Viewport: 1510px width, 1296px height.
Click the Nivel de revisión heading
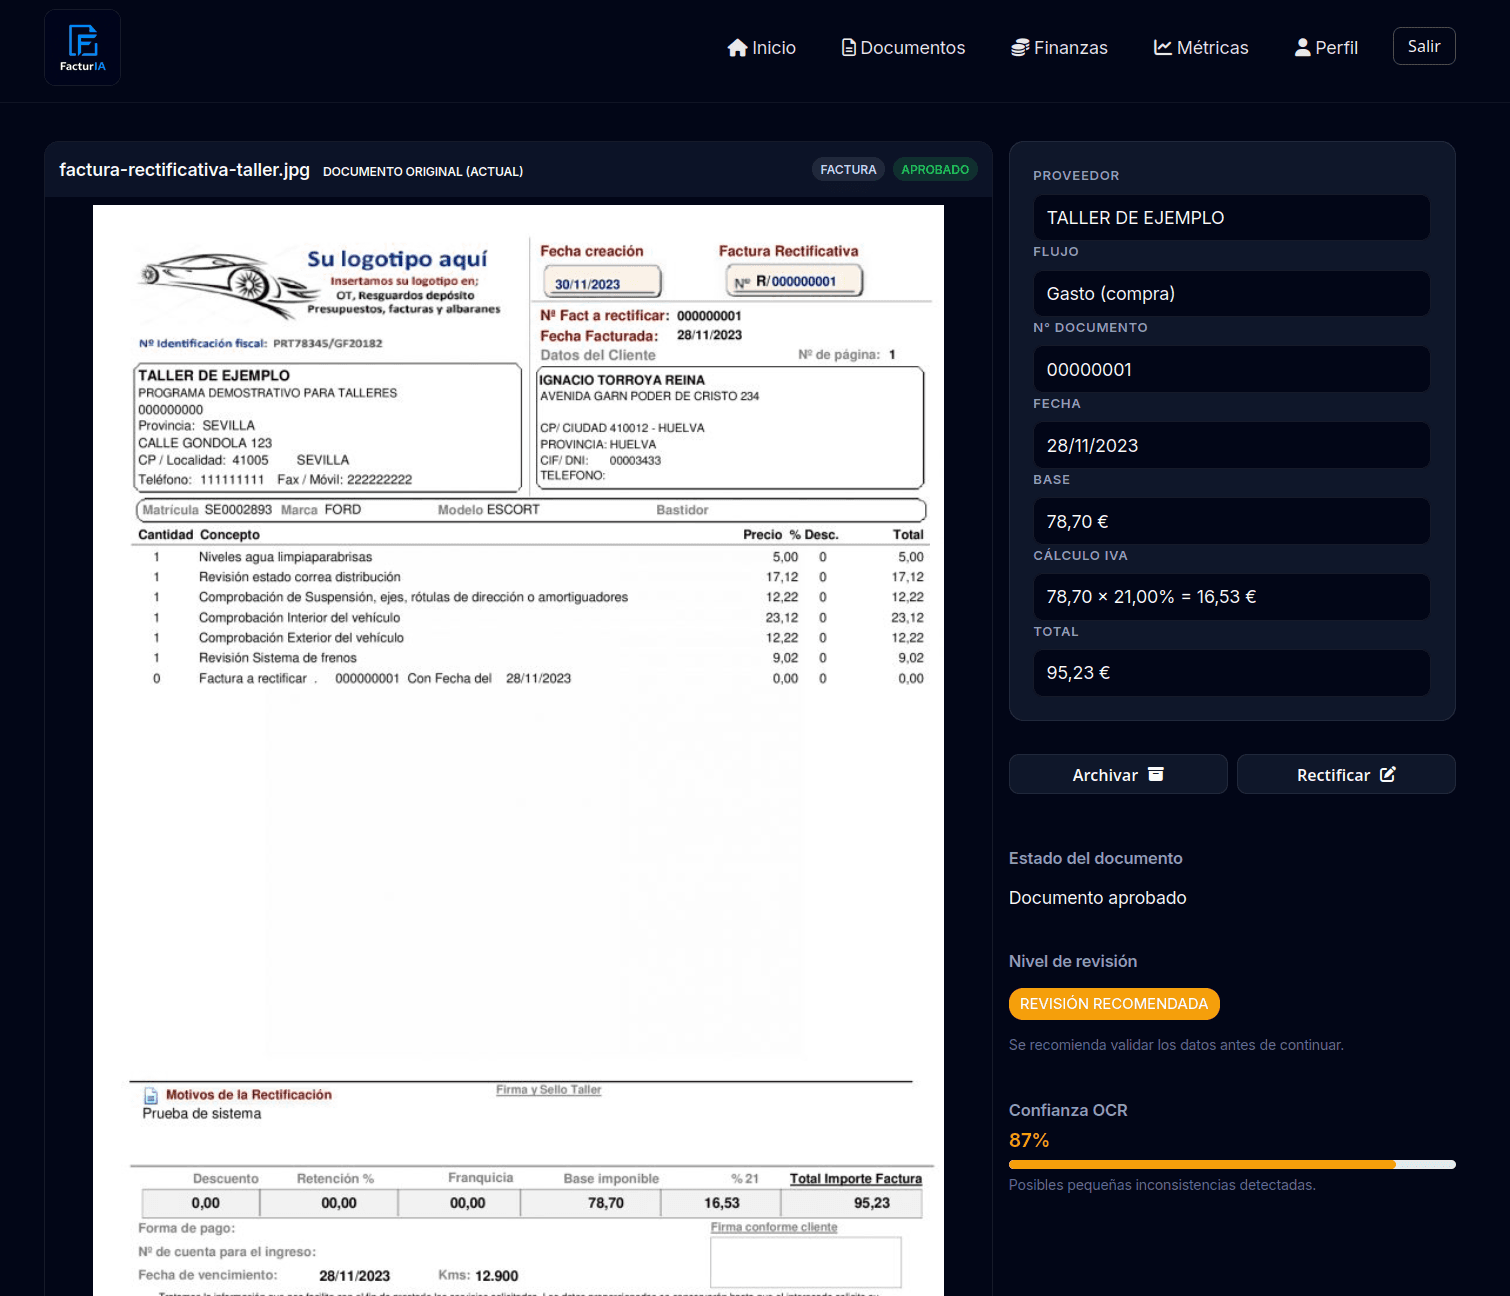[x=1073, y=961]
